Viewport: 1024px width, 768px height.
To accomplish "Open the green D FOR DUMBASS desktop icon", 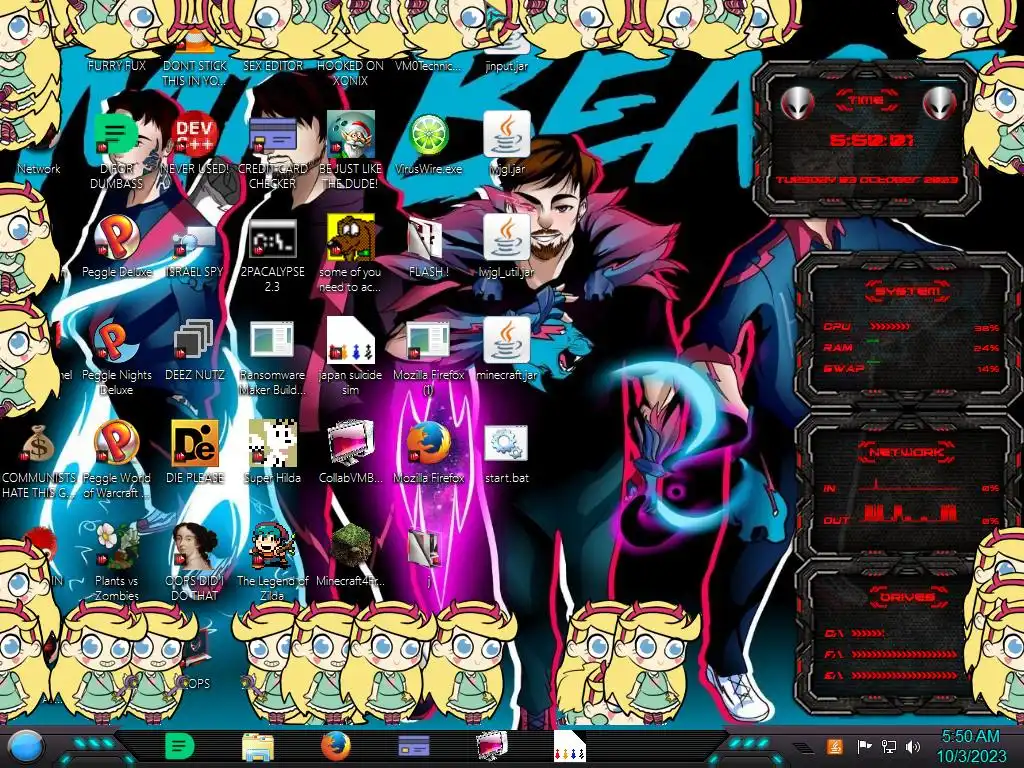I will tap(116, 135).
